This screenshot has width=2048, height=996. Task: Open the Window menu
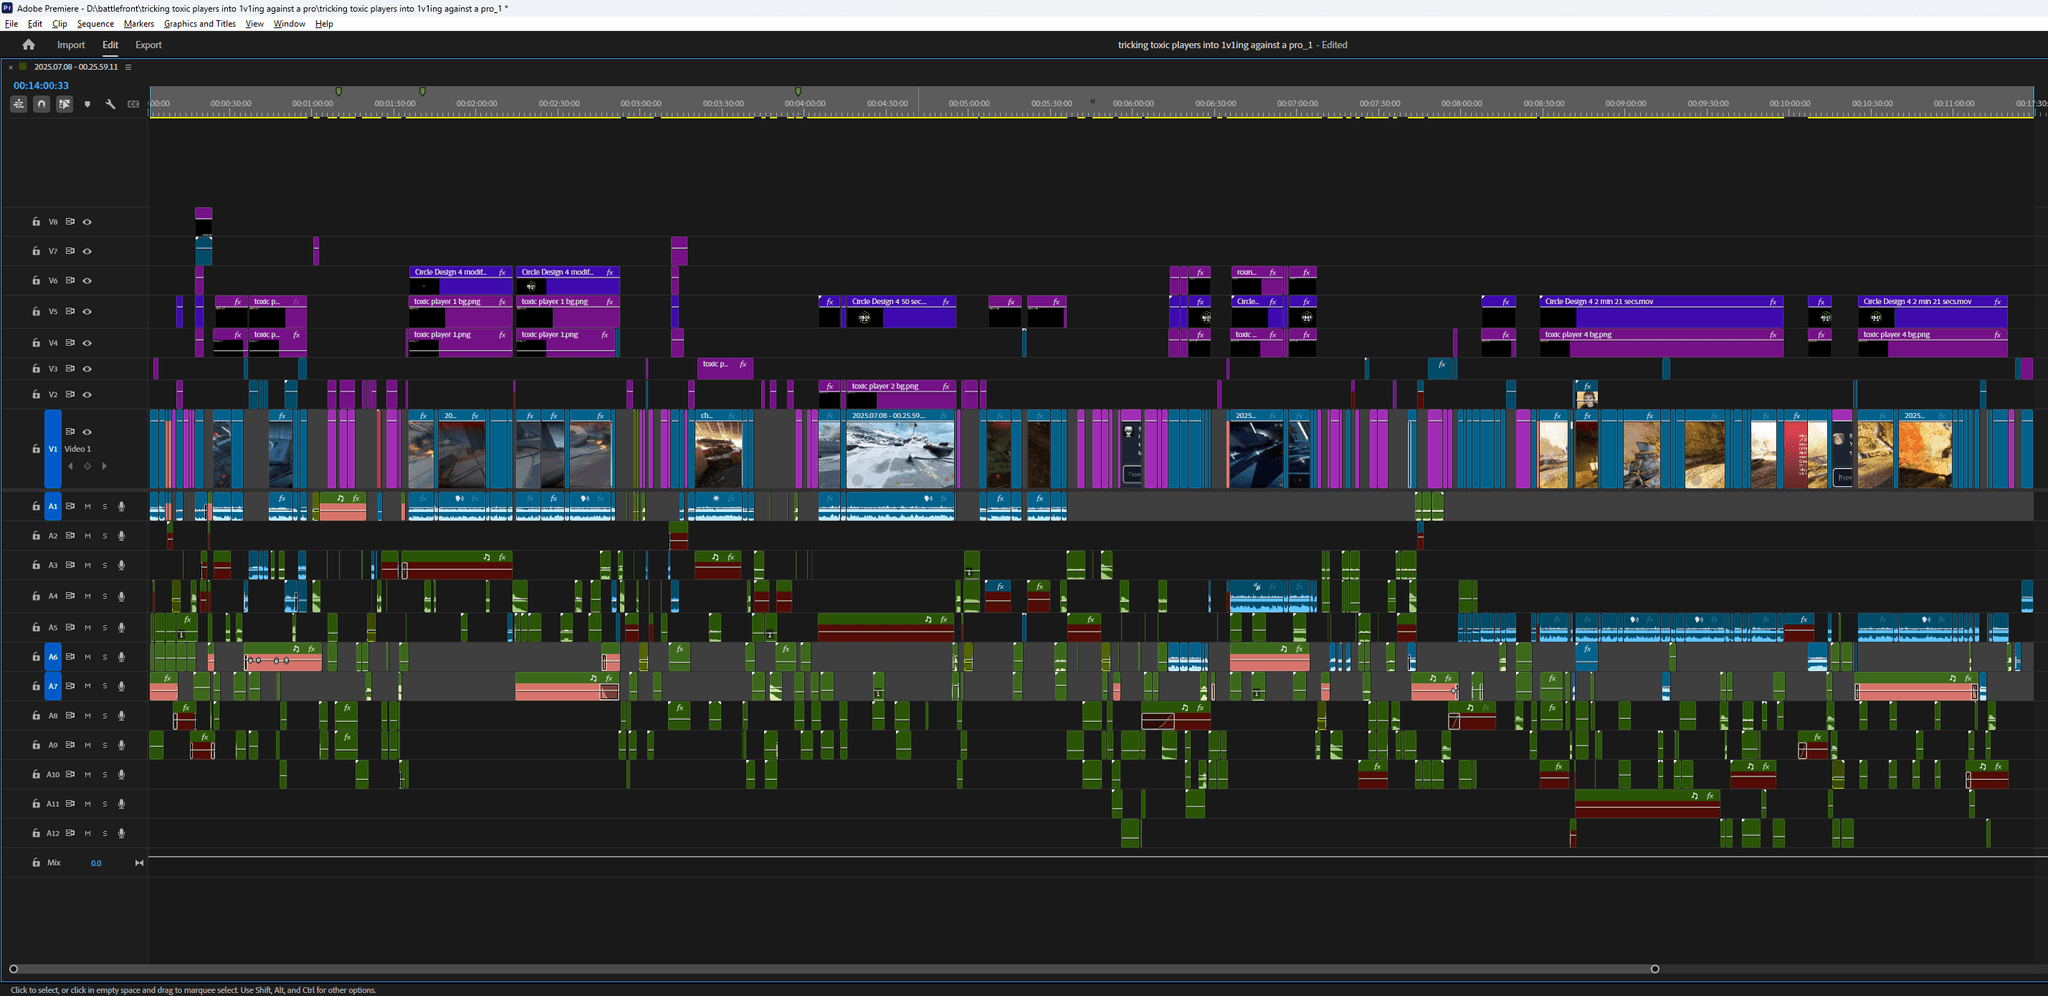289,24
